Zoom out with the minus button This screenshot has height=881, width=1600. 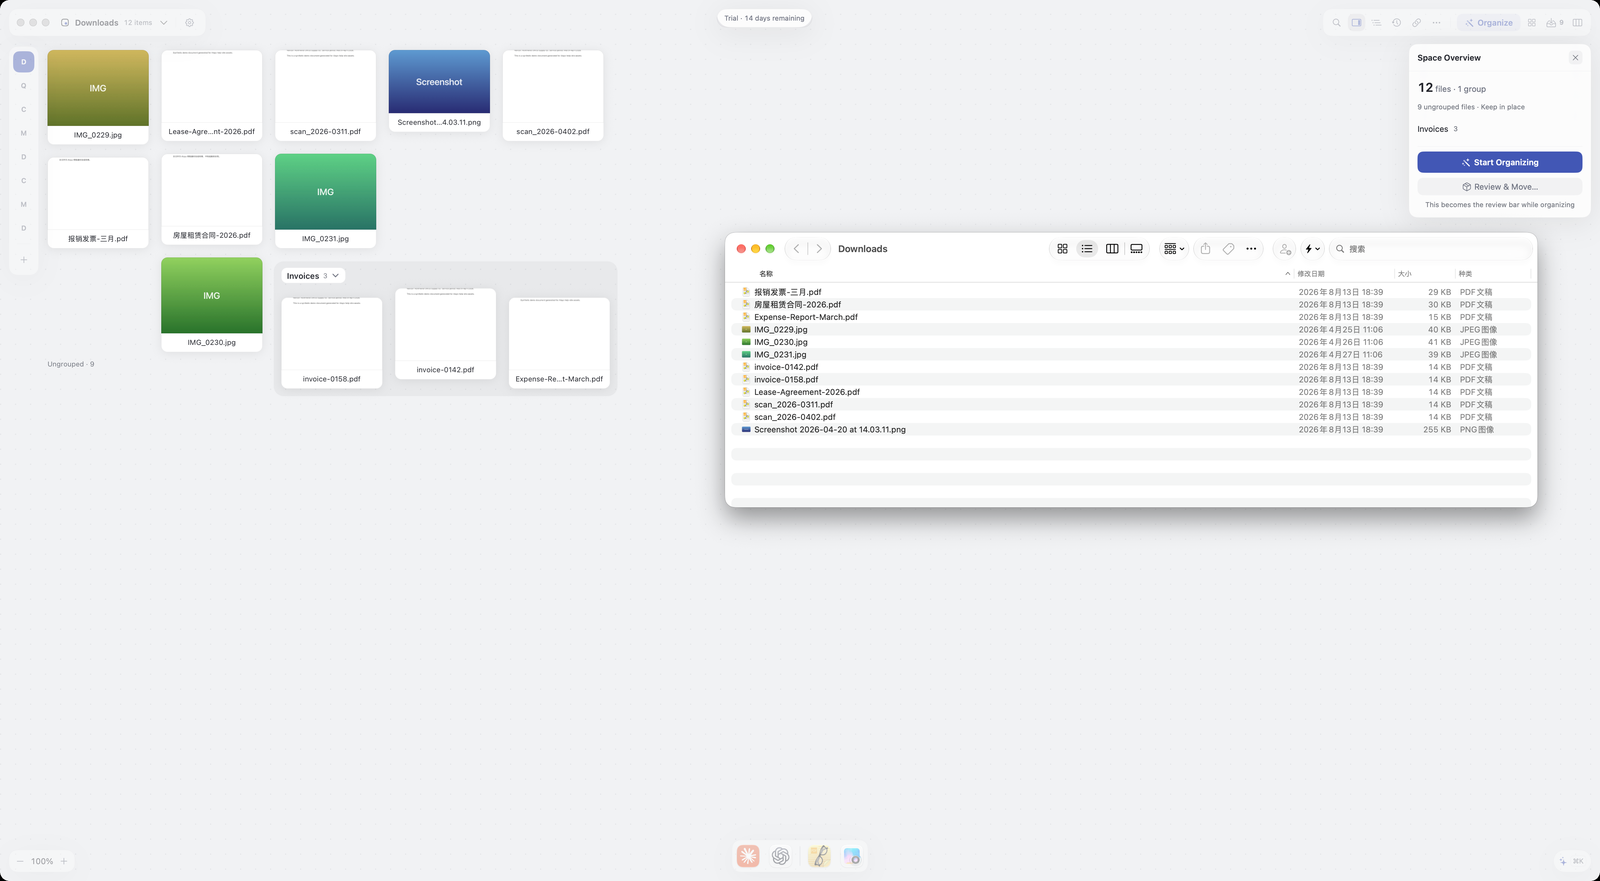(20, 861)
